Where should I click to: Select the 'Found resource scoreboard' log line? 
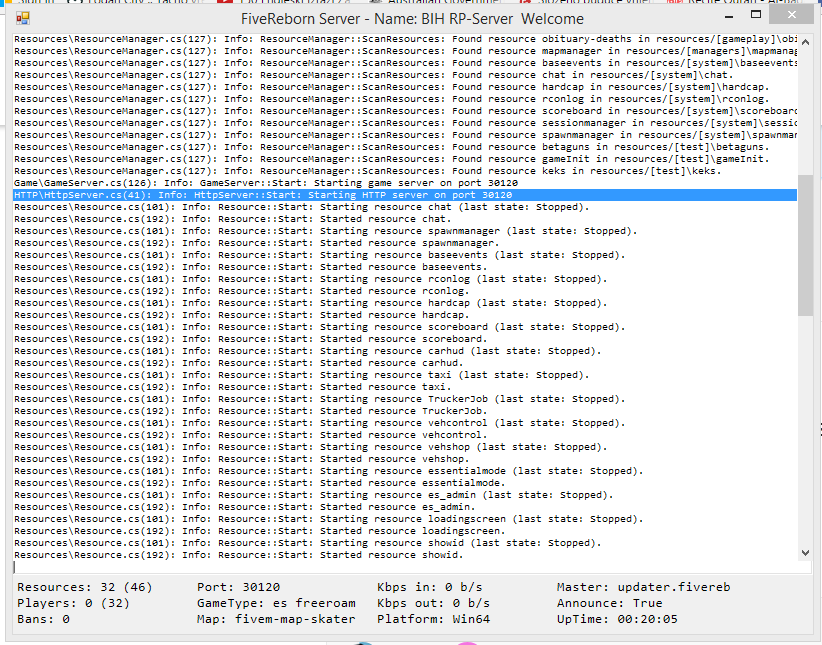tap(405, 111)
